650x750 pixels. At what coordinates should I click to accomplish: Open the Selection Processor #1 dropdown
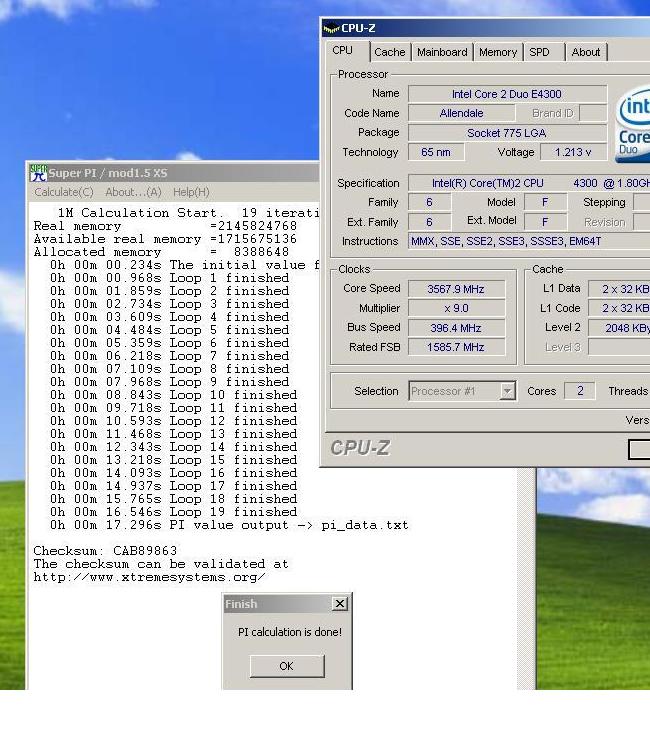pyautogui.click(x=507, y=392)
